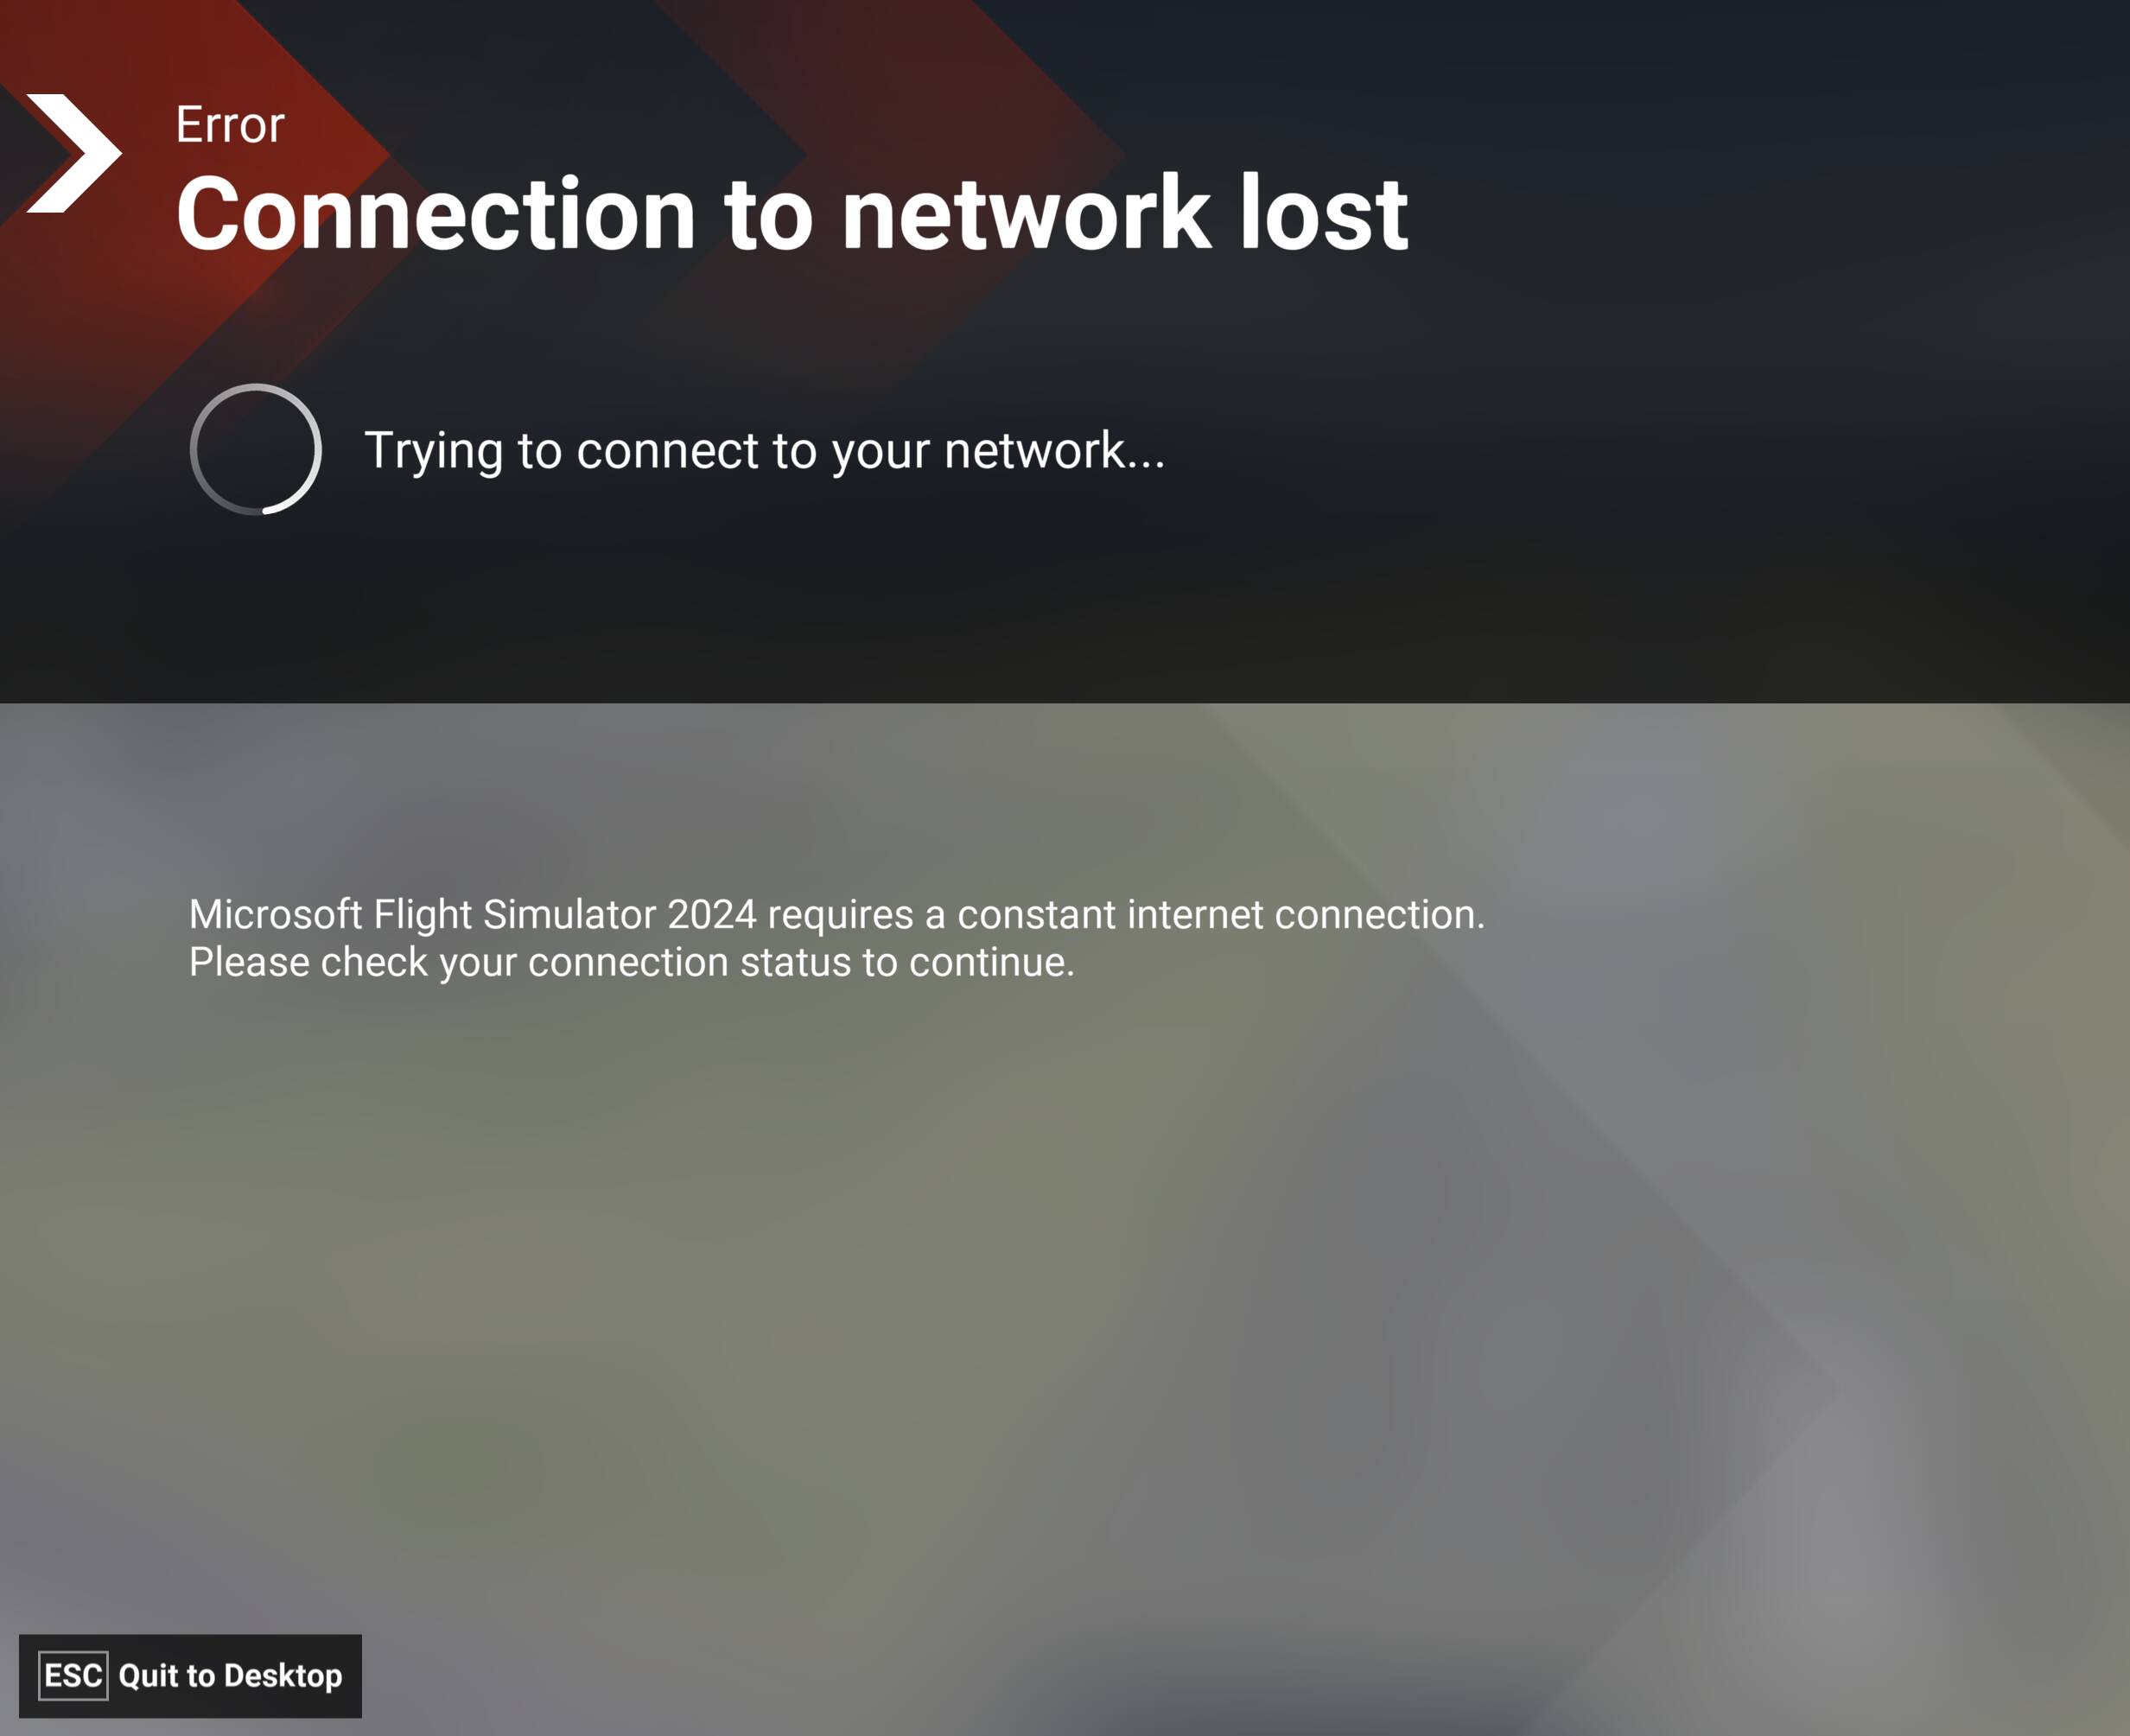Click the Please check your connection line

(x=632, y=962)
